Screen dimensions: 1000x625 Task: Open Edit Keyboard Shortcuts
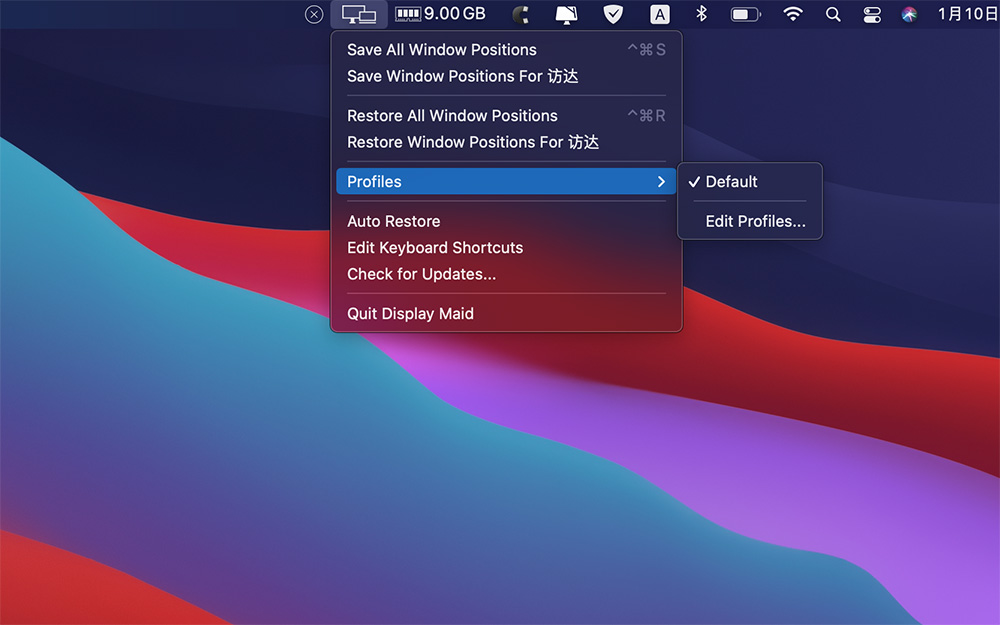coord(506,247)
